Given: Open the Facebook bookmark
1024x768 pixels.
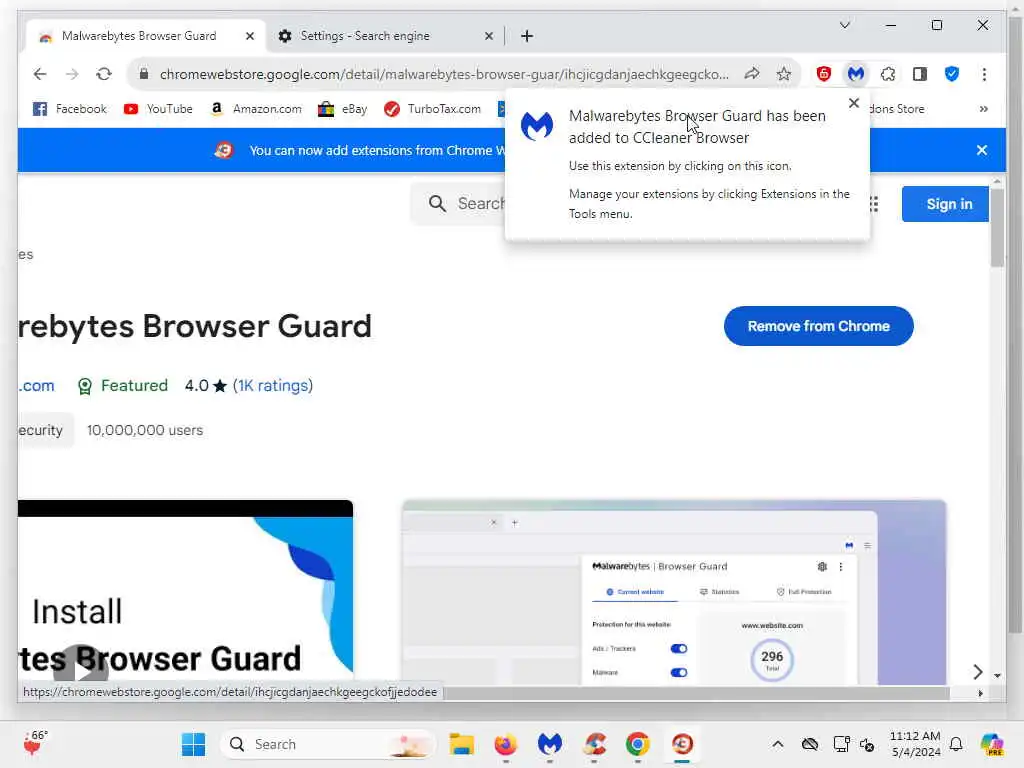Looking at the screenshot, I should (x=70, y=109).
